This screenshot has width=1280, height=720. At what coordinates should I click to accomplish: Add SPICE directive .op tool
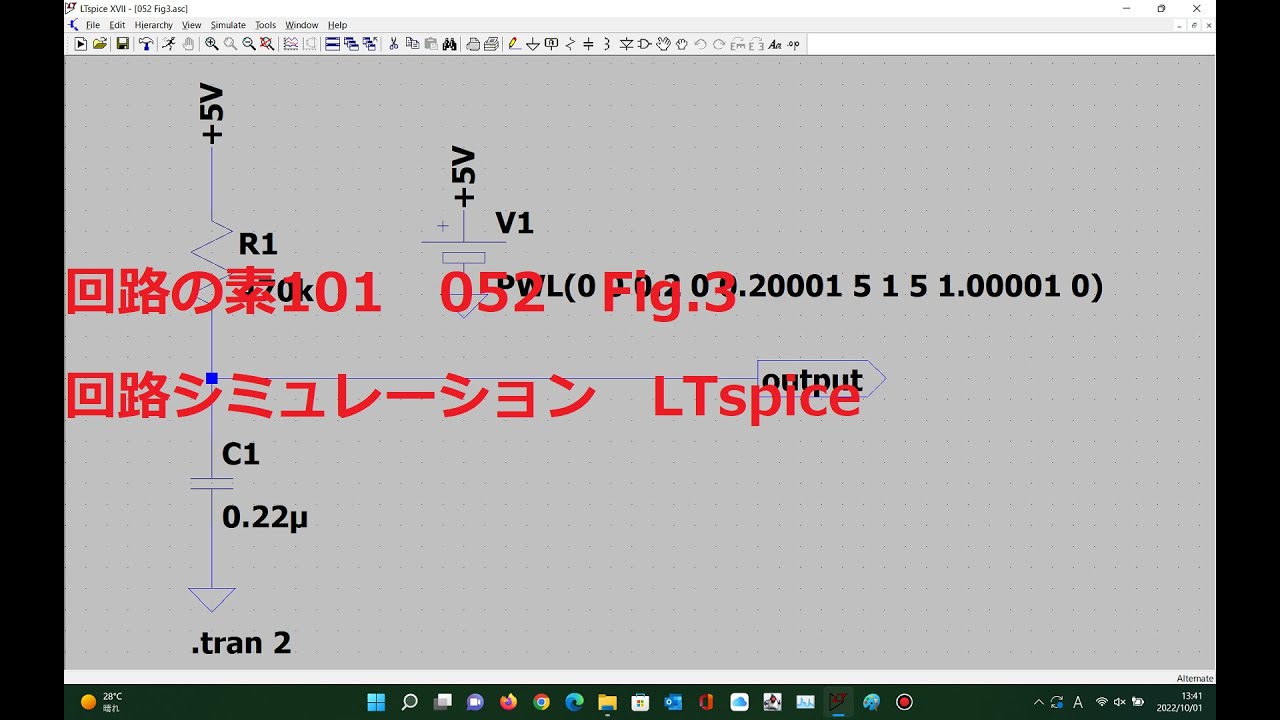[793, 44]
